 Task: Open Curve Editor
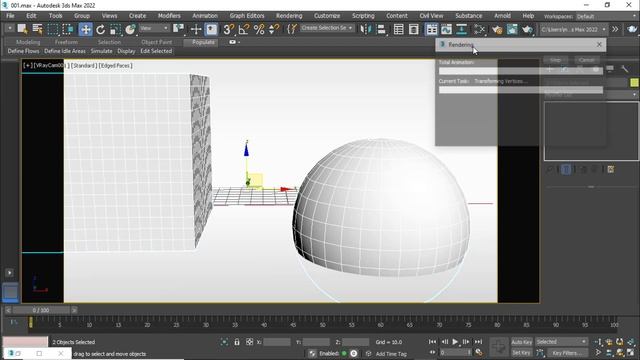pyautogui.click(x=446, y=29)
